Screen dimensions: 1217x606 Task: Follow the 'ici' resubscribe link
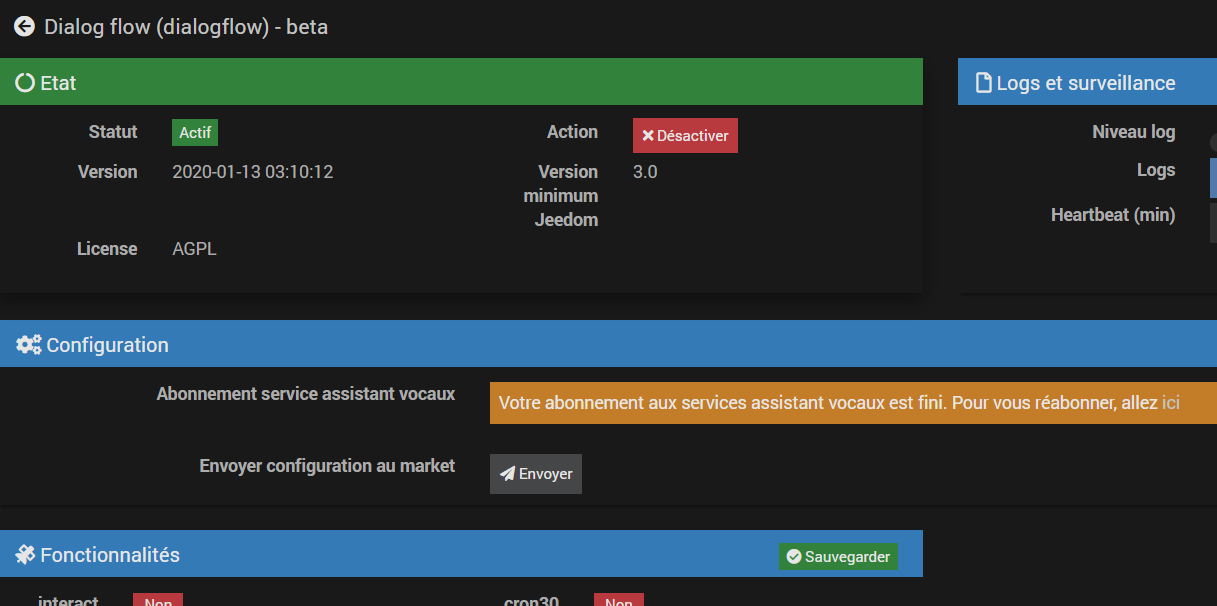click(x=1171, y=403)
